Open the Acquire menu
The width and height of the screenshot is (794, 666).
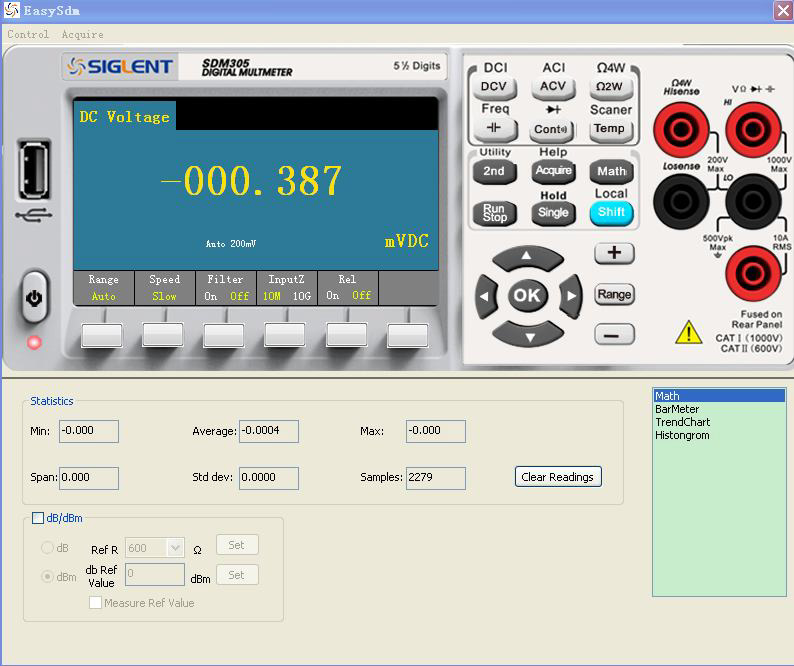point(82,34)
